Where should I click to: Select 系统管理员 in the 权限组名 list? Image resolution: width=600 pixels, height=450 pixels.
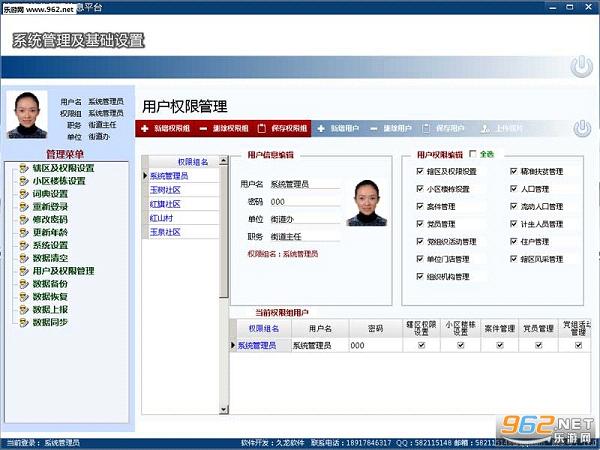click(x=184, y=176)
